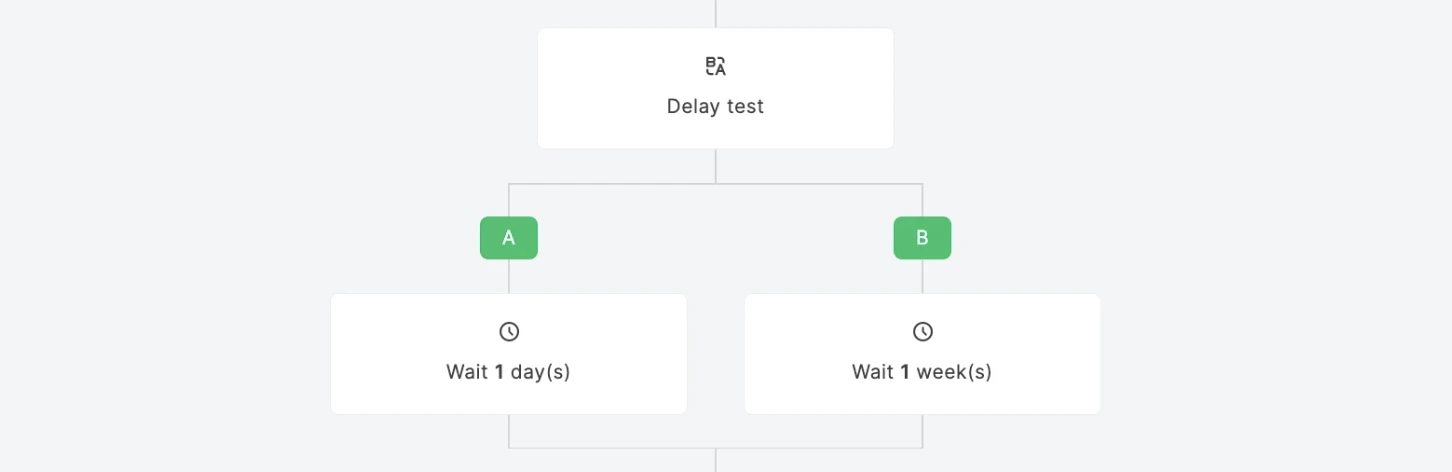Screen dimensions: 1452x472
Task: Click the "week(s)" text in variant B step
Action: click(x=954, y=372)
